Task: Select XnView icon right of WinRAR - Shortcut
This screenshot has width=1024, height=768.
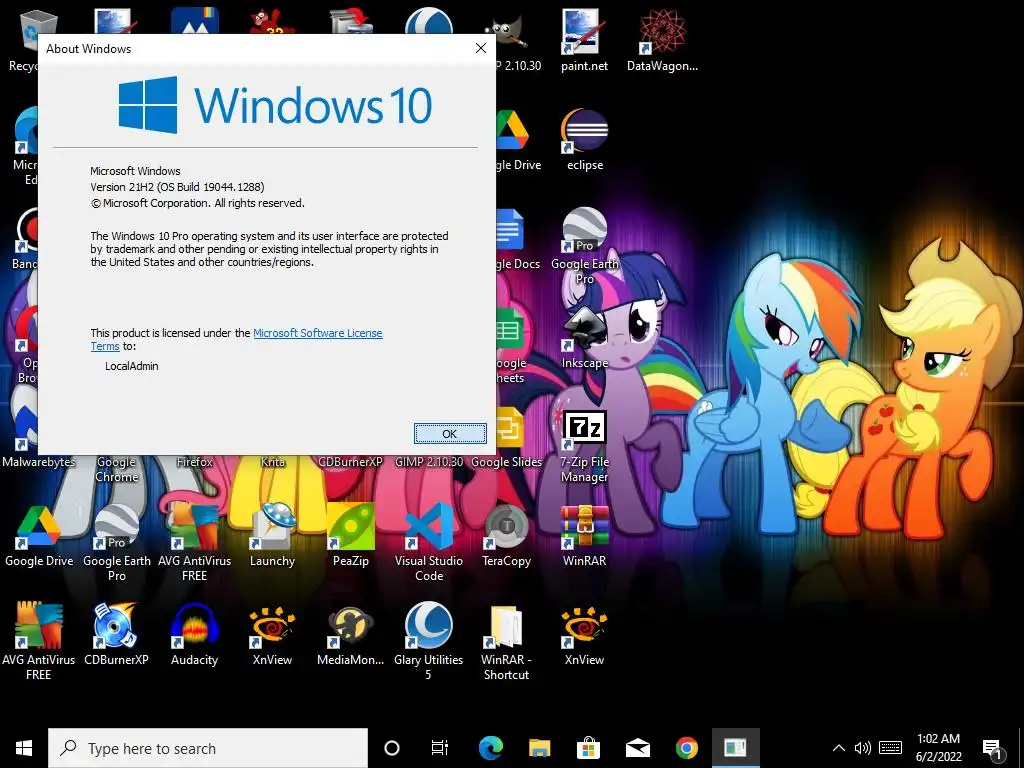Action: pyautogui.click(x=584, y=634)
